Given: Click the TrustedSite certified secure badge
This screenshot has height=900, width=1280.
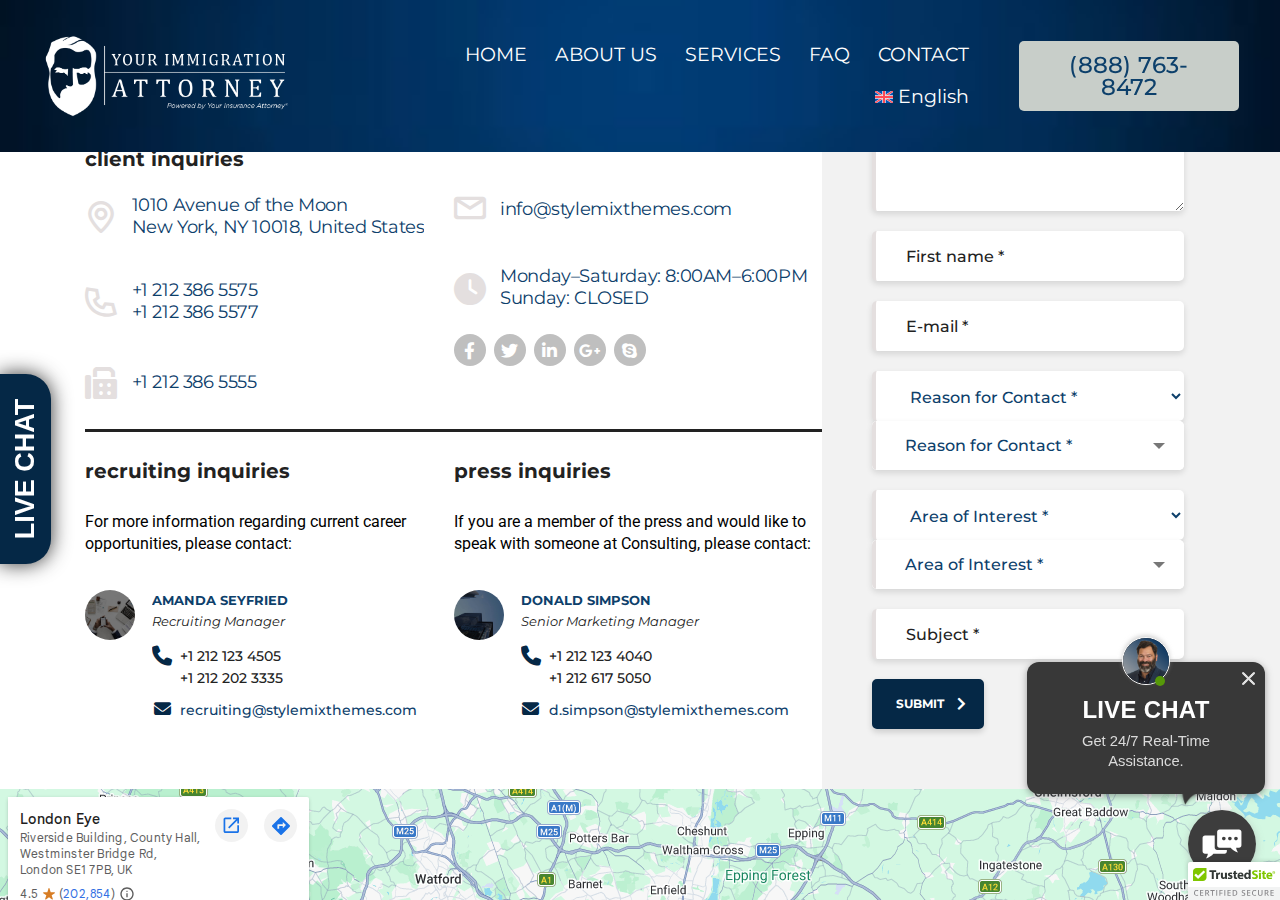Looking at the screenshot, I should pyautogui.click(x=1234, y=881).
